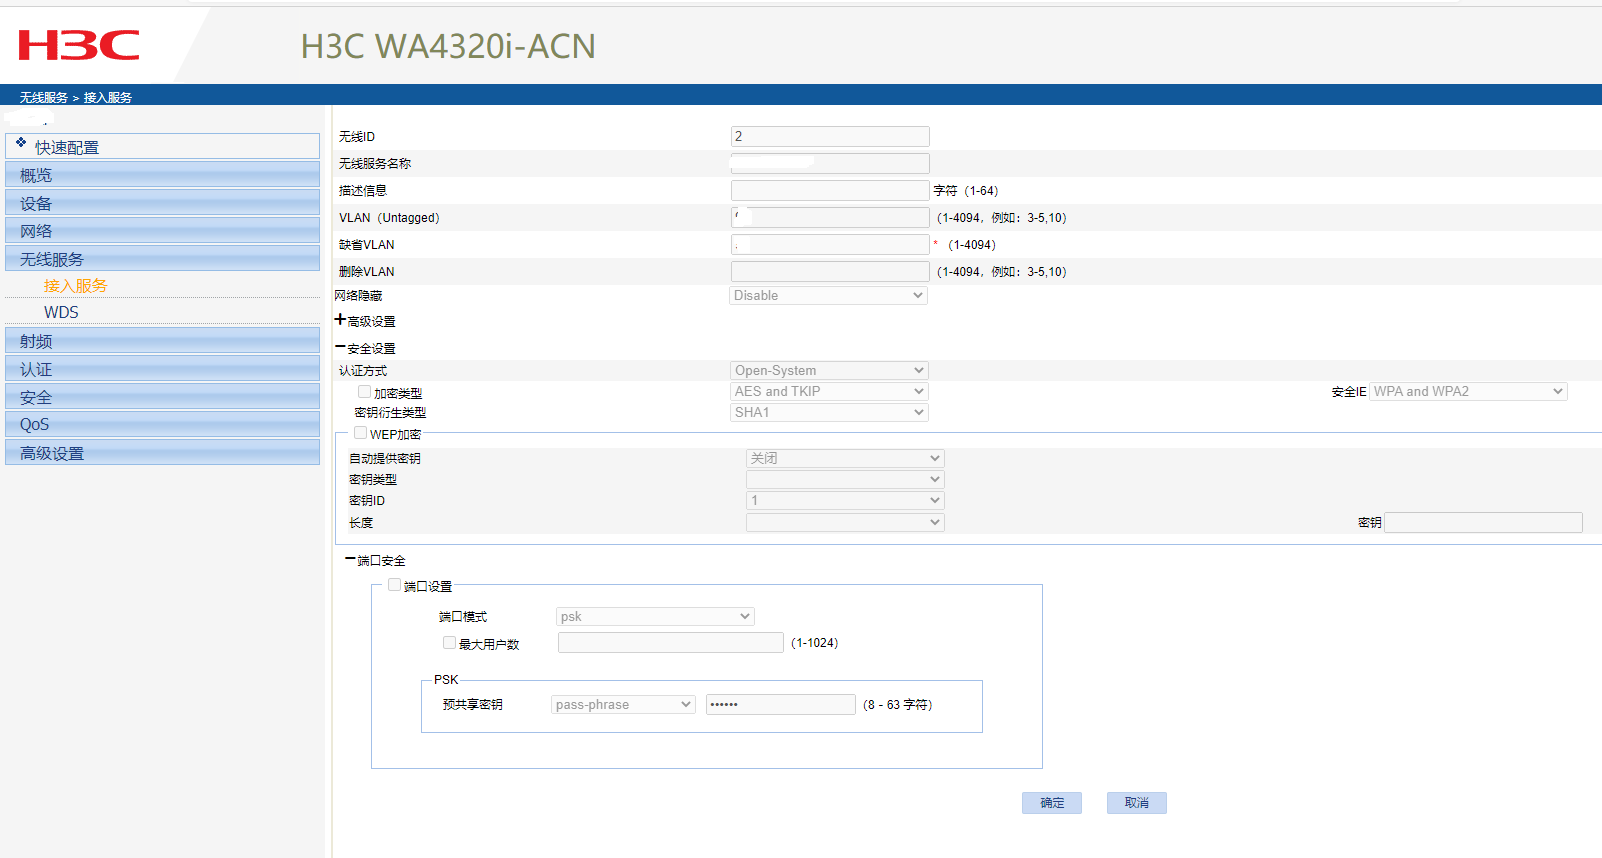This screenshot has width=1602, height=858.
Task: Open the 高级设置 sidebar menu
Action: tap(163, 453)
